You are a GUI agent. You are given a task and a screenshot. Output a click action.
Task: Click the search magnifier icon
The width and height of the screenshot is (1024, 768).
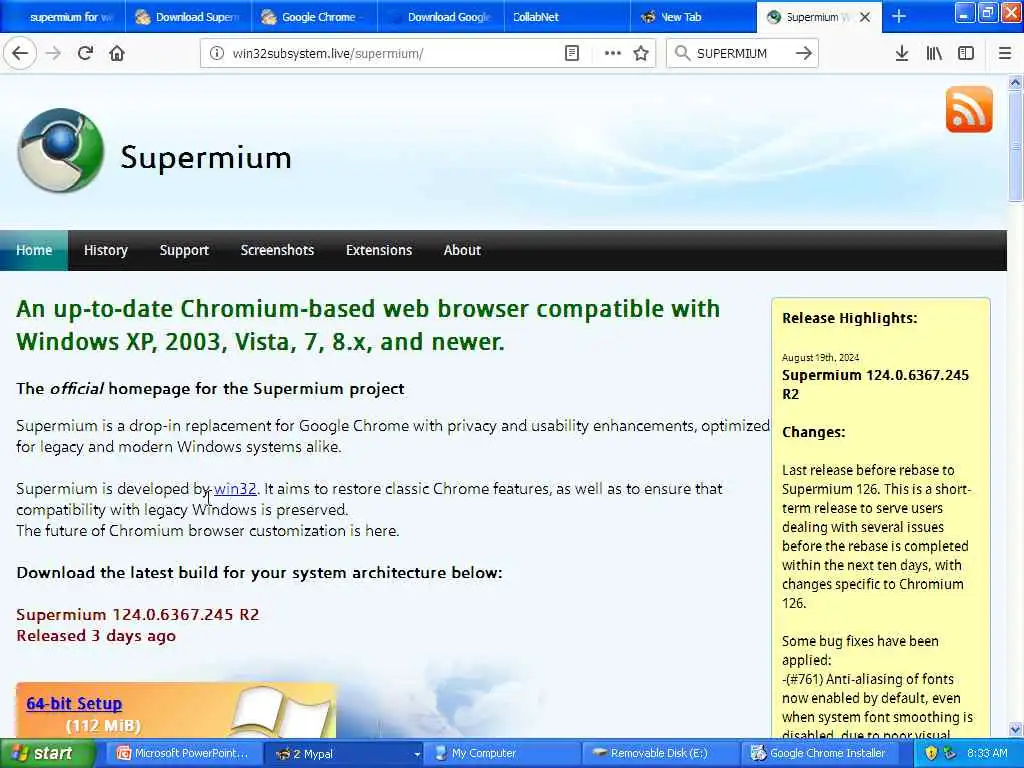coord(682,53)
